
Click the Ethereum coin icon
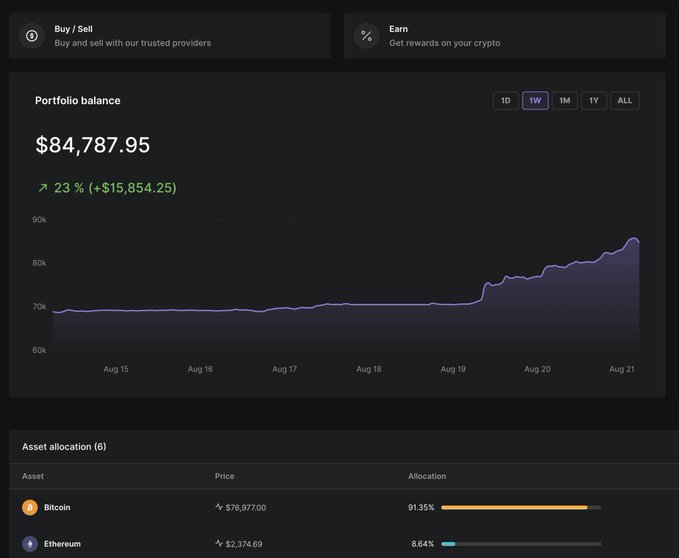click(x=30, y=544)
